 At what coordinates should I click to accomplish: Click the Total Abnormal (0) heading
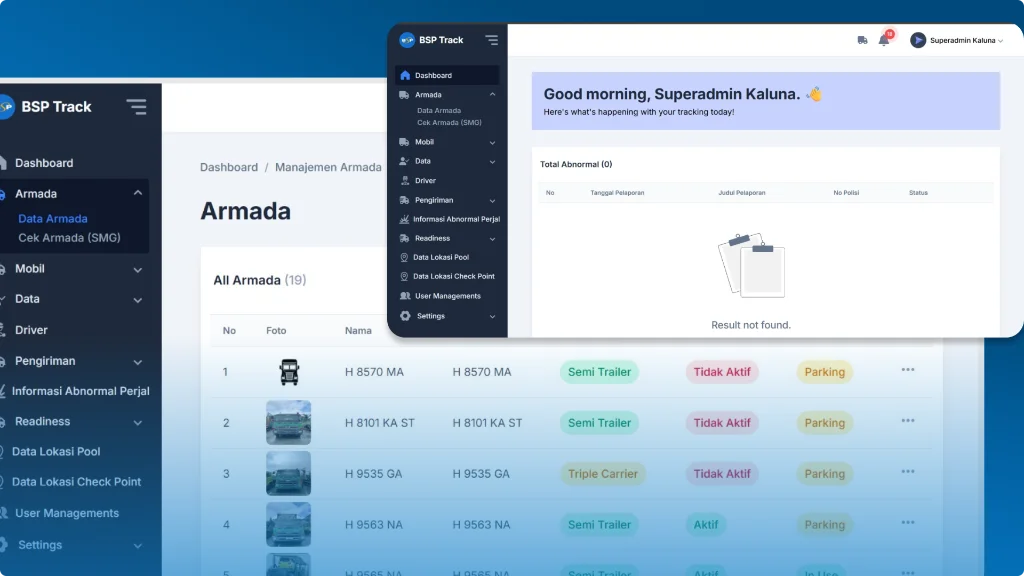pyautogui.click(x=575, y=164)
